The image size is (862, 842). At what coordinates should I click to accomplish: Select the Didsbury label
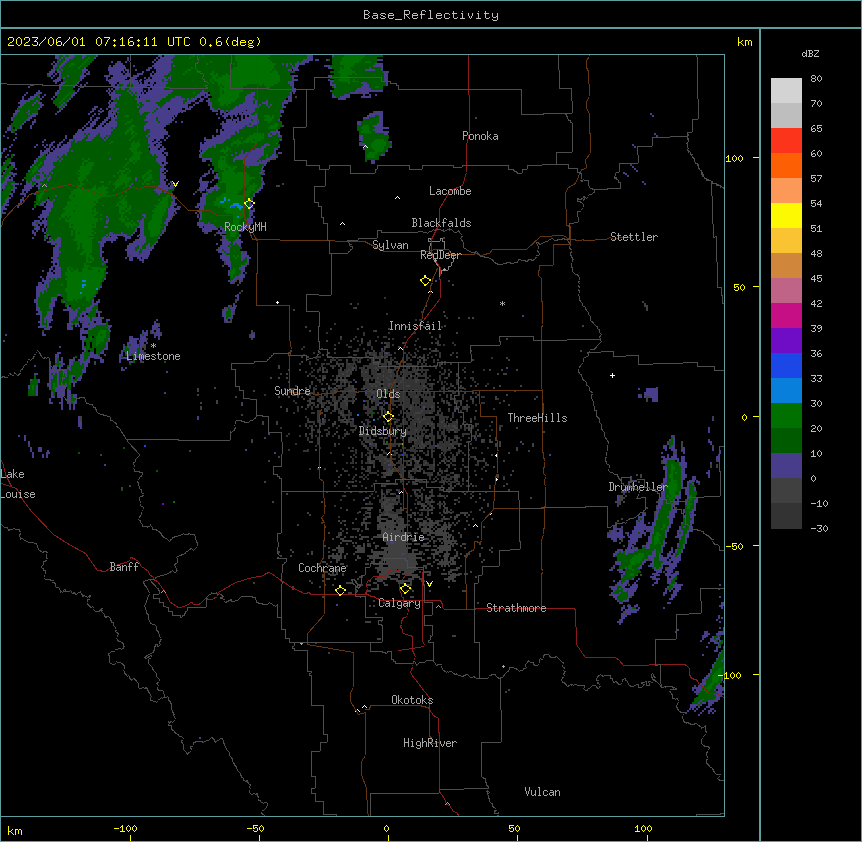[382, 431]
